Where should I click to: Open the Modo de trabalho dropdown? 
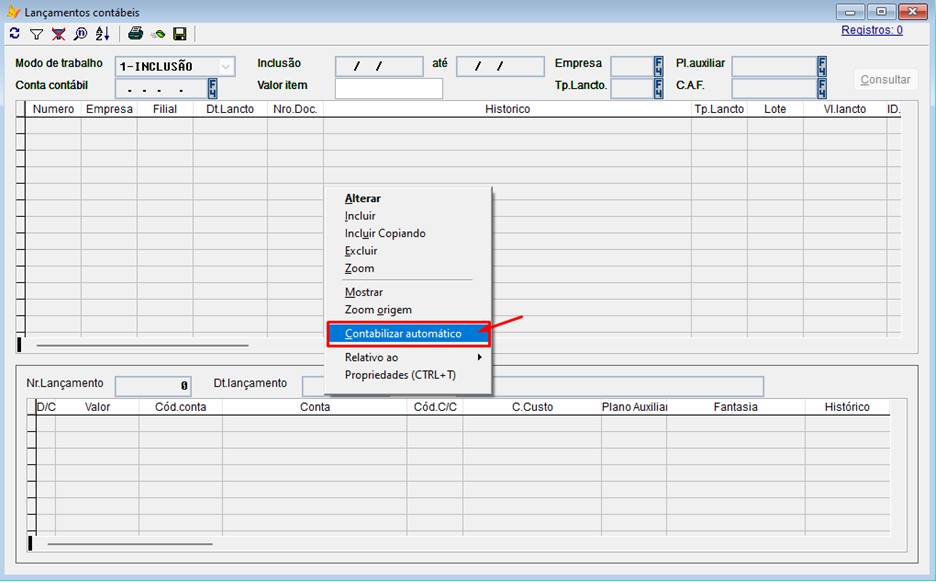(x=225, y=66)
